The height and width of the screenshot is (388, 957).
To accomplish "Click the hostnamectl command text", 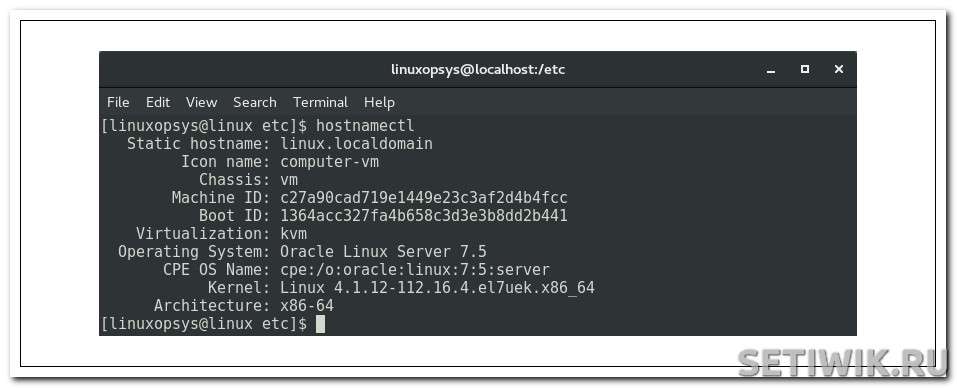I will click(365, 126).
